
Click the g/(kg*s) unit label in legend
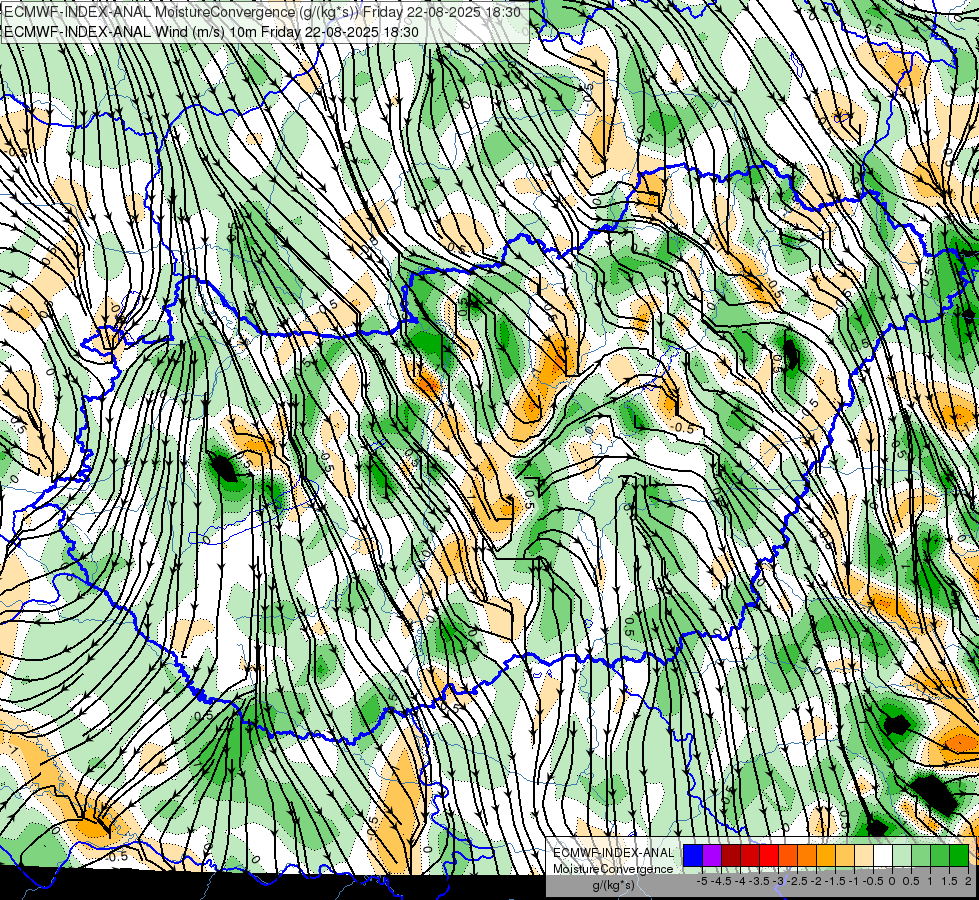pyautogui.click(x=613, y=885)
